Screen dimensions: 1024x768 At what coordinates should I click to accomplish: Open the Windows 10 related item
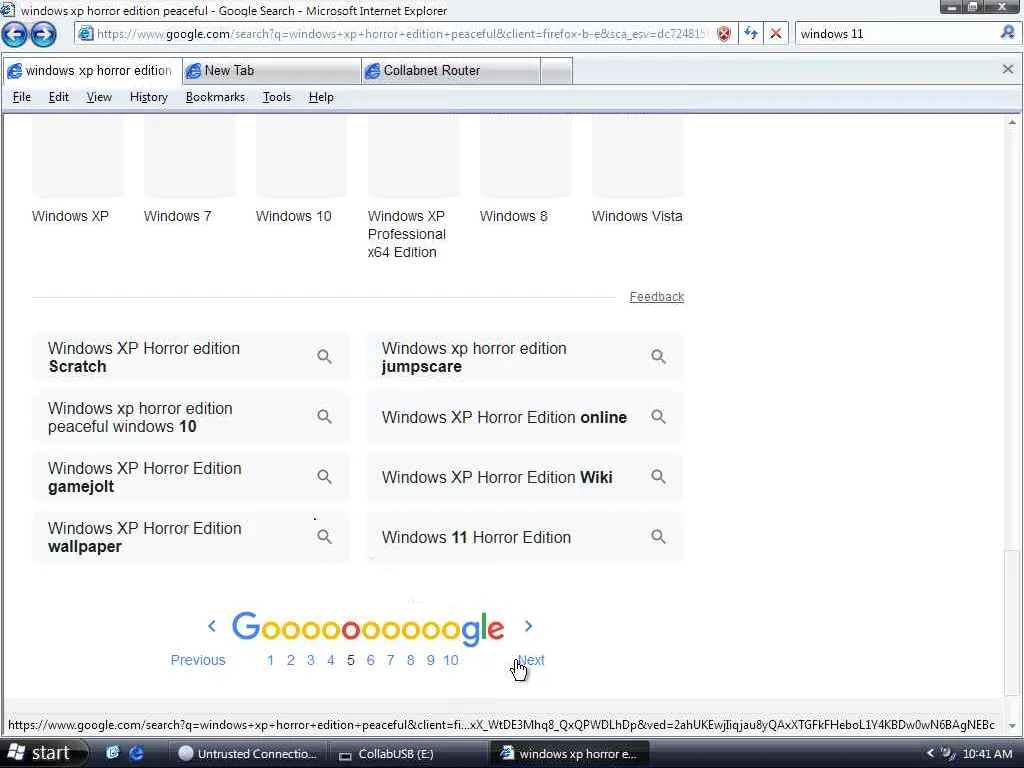[301, 170]
